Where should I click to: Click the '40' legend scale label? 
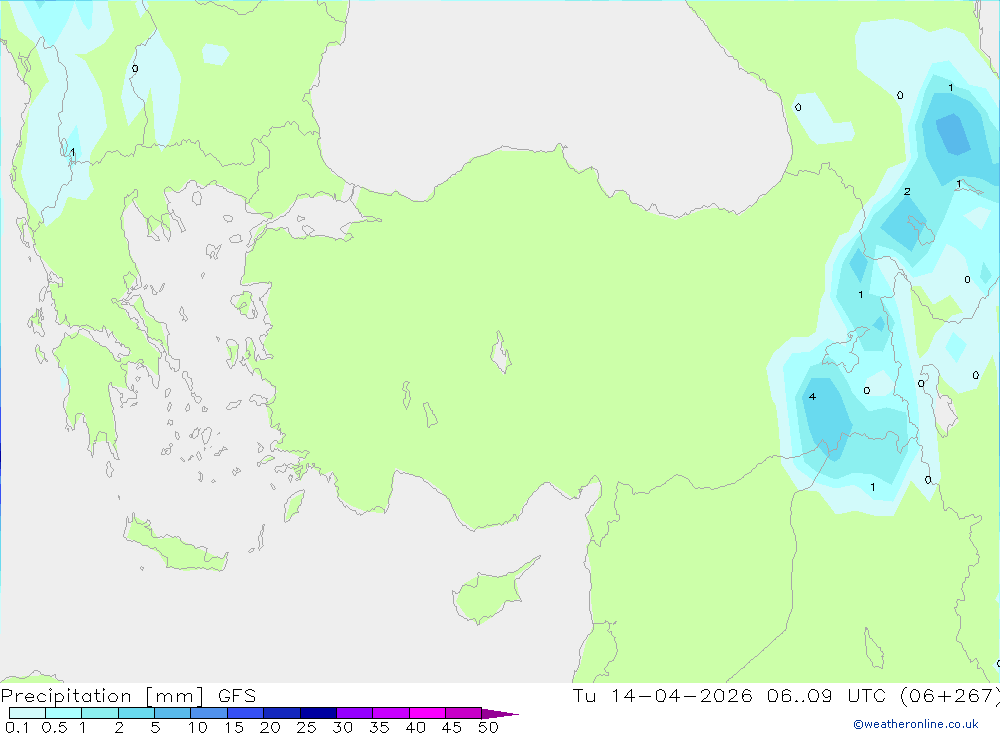click(x=415, y=727)
